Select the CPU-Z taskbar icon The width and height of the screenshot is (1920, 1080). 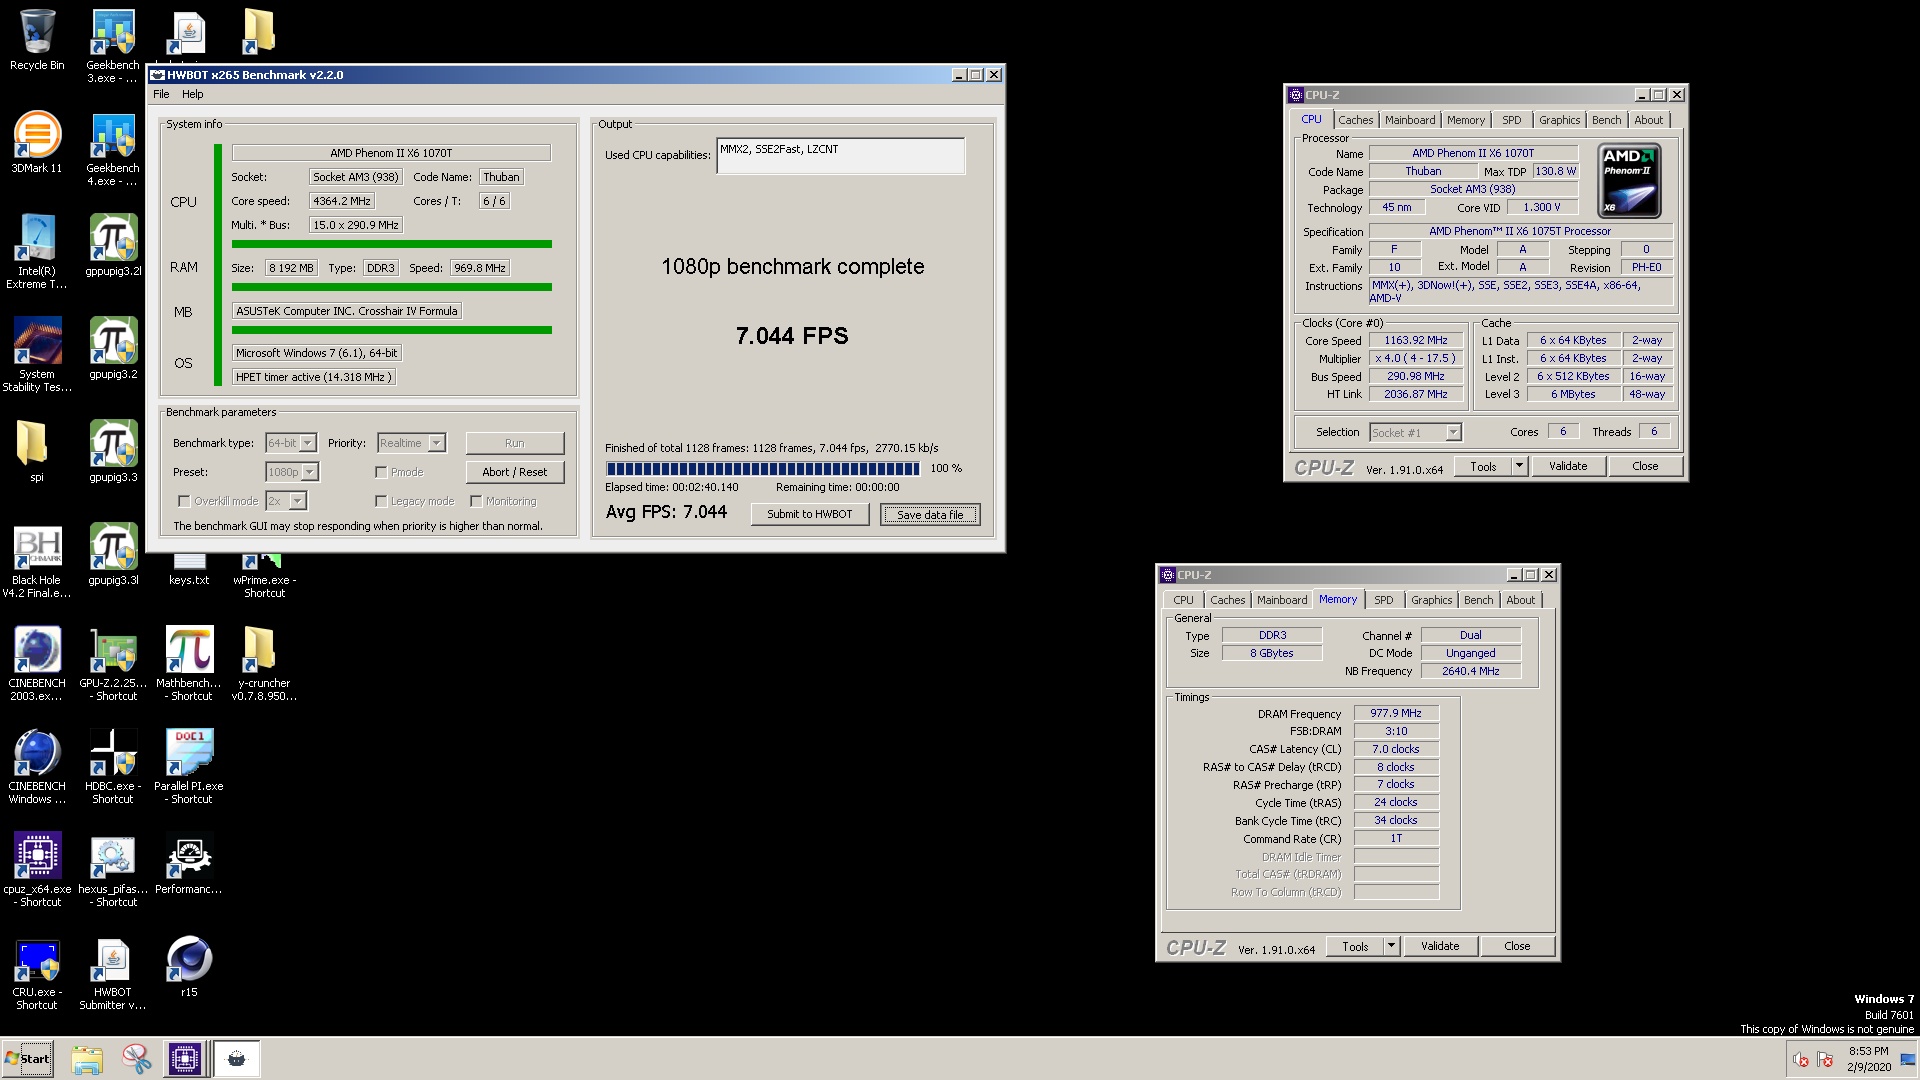185,1059
